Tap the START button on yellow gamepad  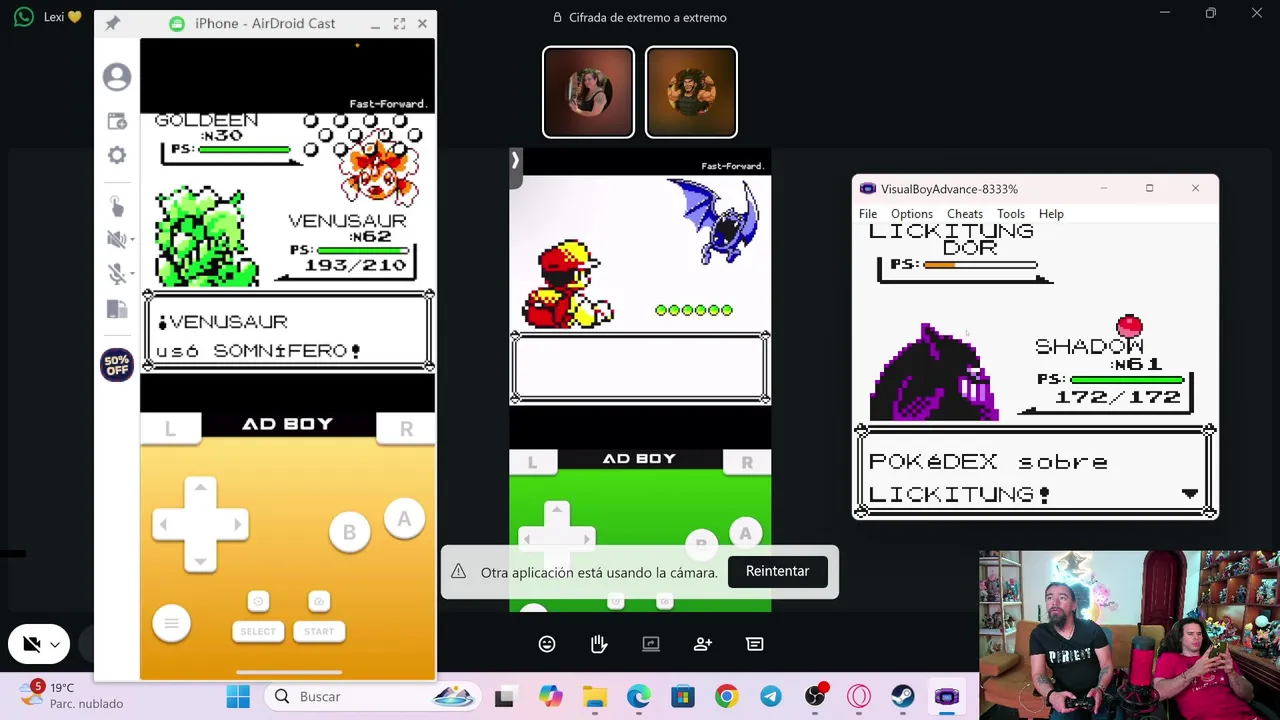pyautogui.click(x=319, y=631)
